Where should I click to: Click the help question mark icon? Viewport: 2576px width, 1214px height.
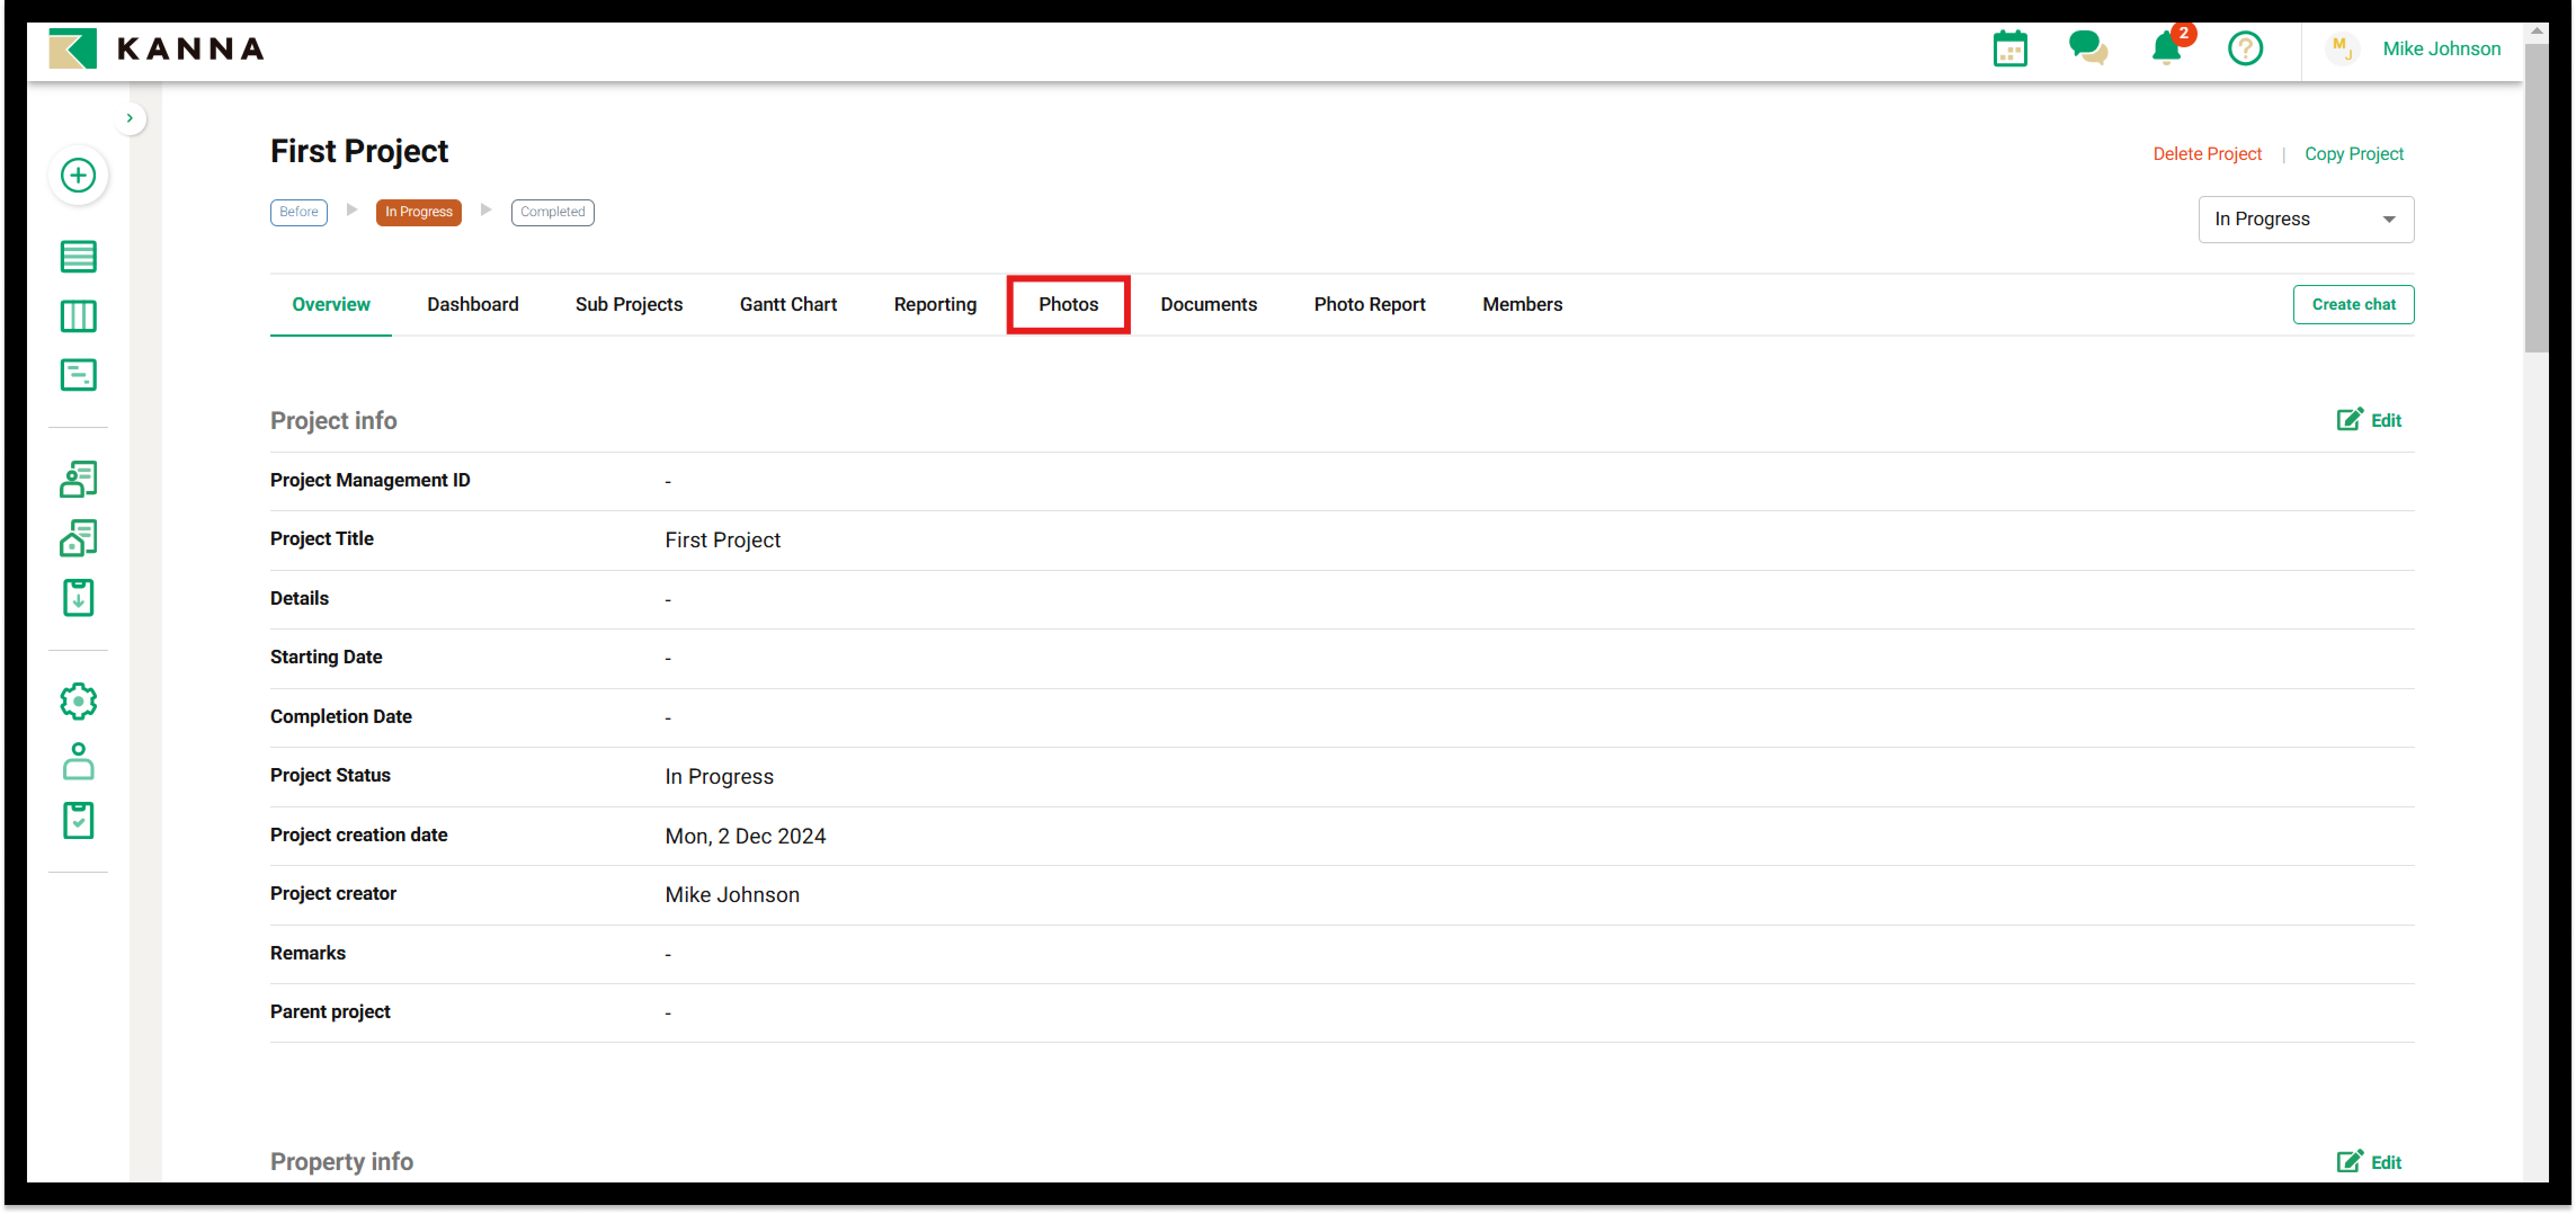[2244, 49]
